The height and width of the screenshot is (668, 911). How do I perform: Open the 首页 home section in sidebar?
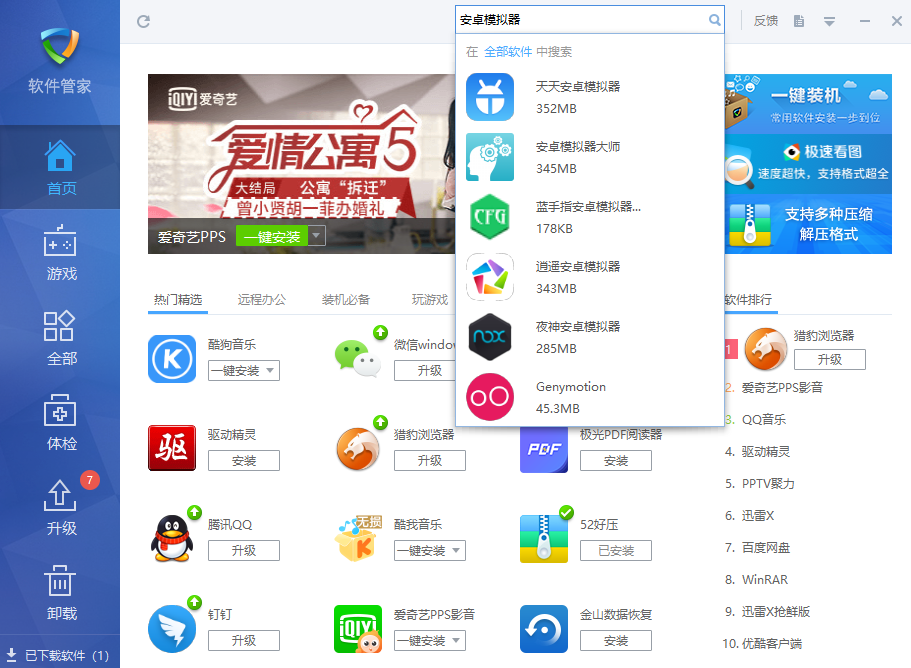pyautogui.click(x=60, y=167)
